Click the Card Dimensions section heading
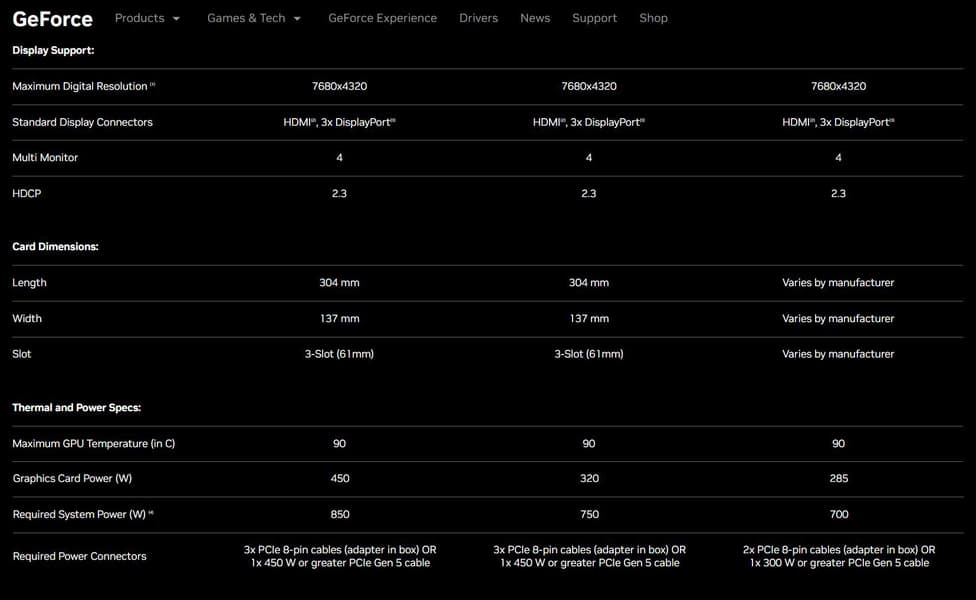Screen dimensions: 976x600 [55, 246]
